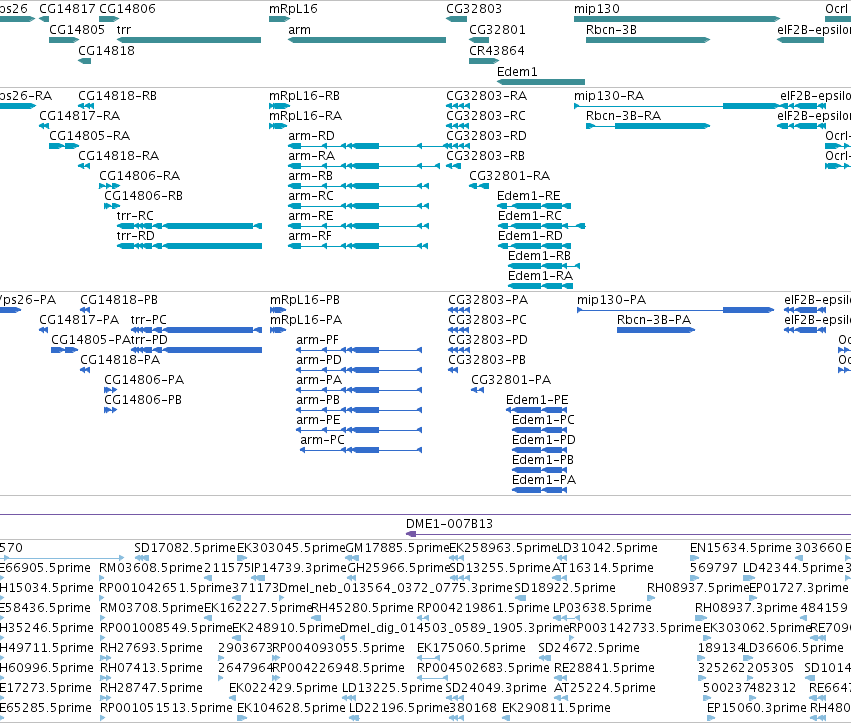Select the 'LP03638.5prime' EST label
This screenshot has width=851, height=723.
pos(602,608)
